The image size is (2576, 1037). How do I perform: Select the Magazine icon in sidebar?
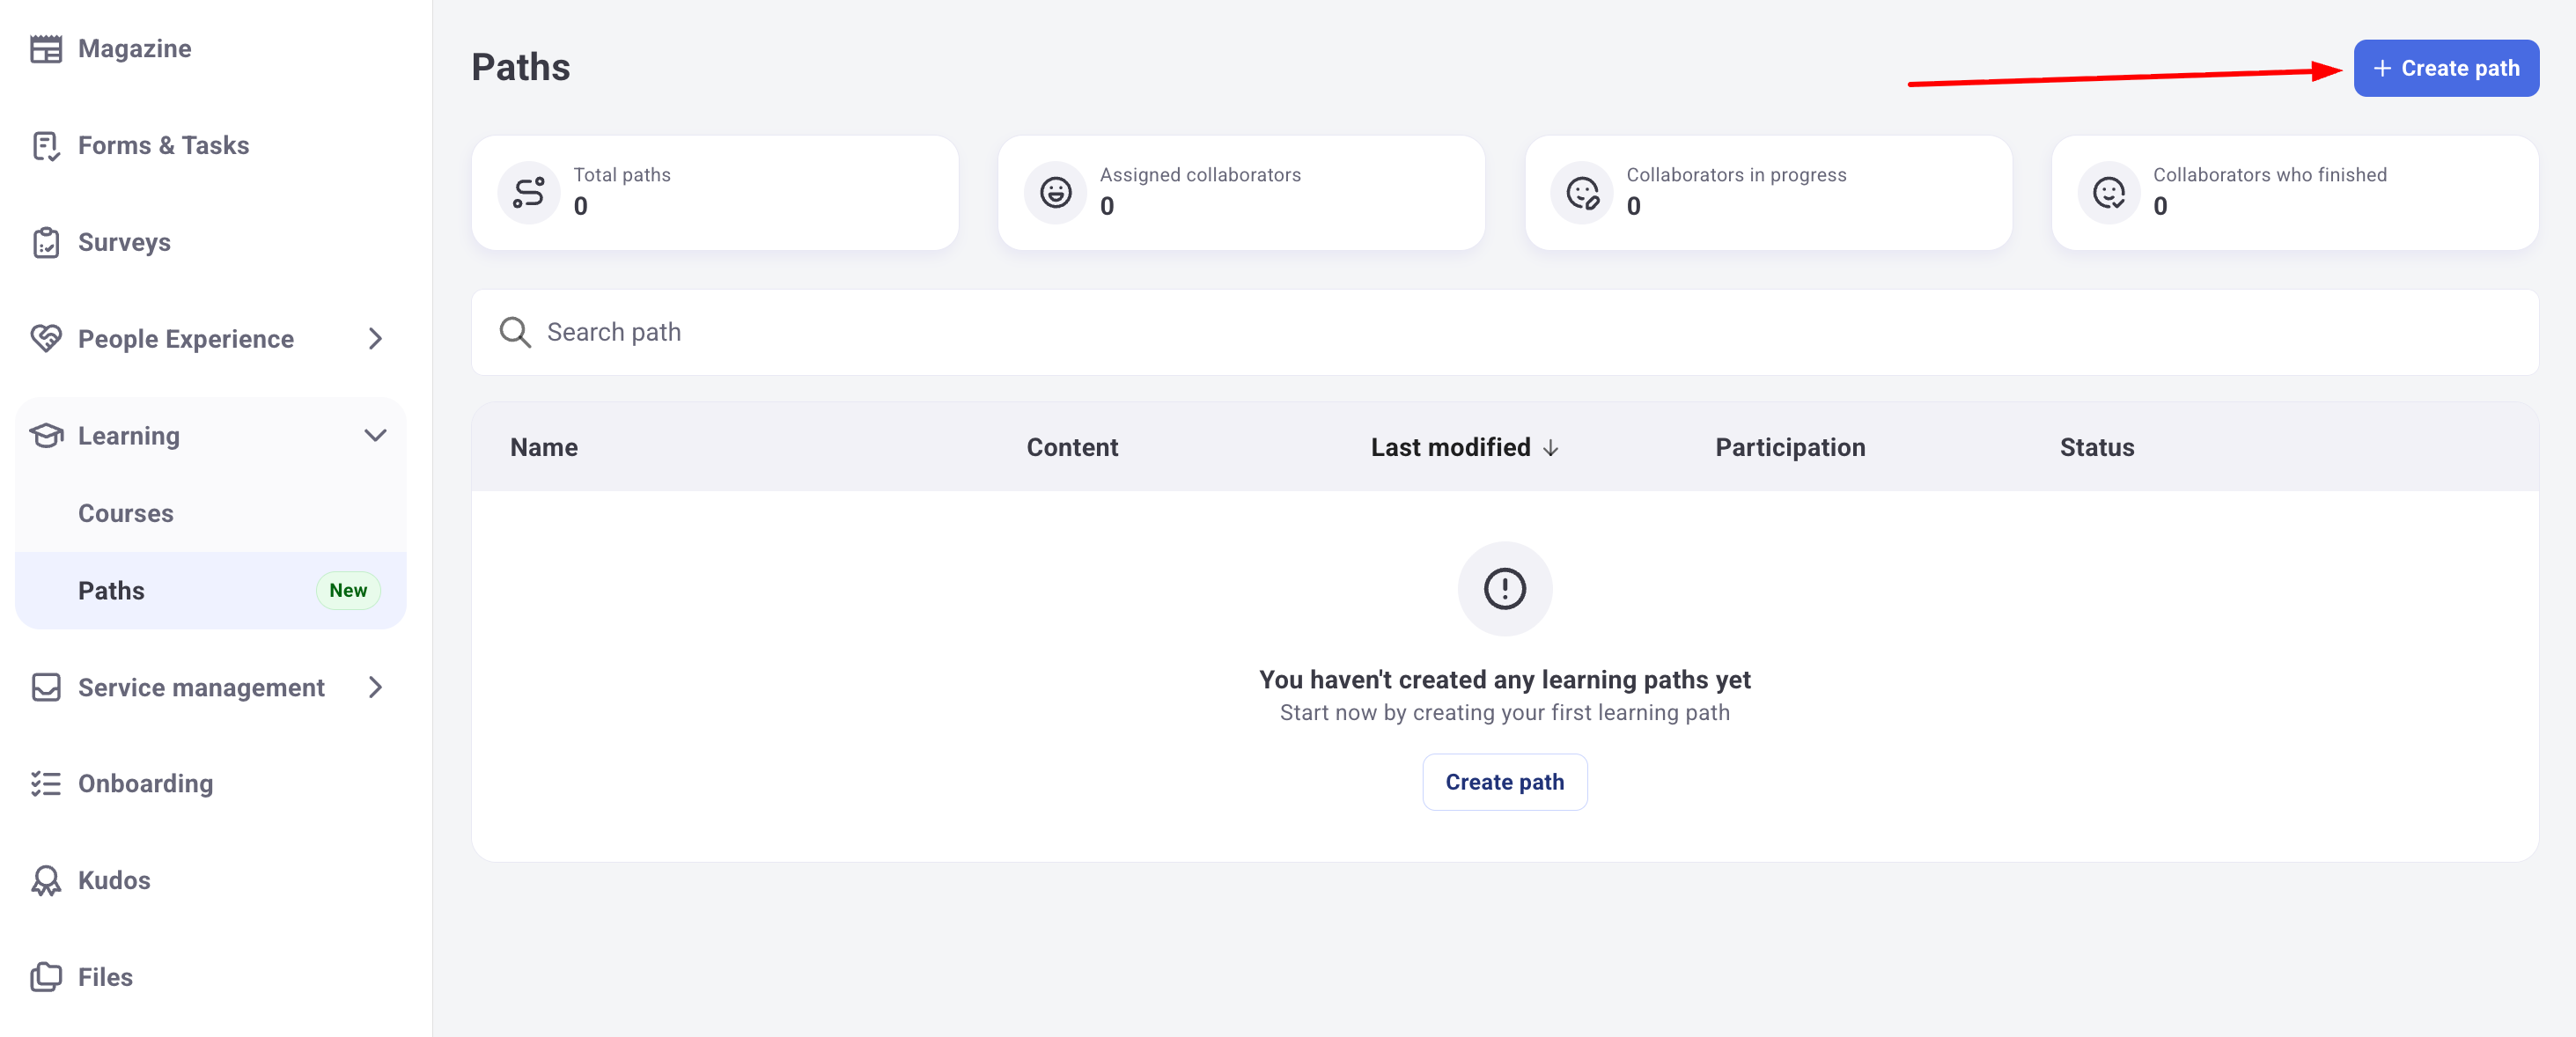tap(46, 47)
